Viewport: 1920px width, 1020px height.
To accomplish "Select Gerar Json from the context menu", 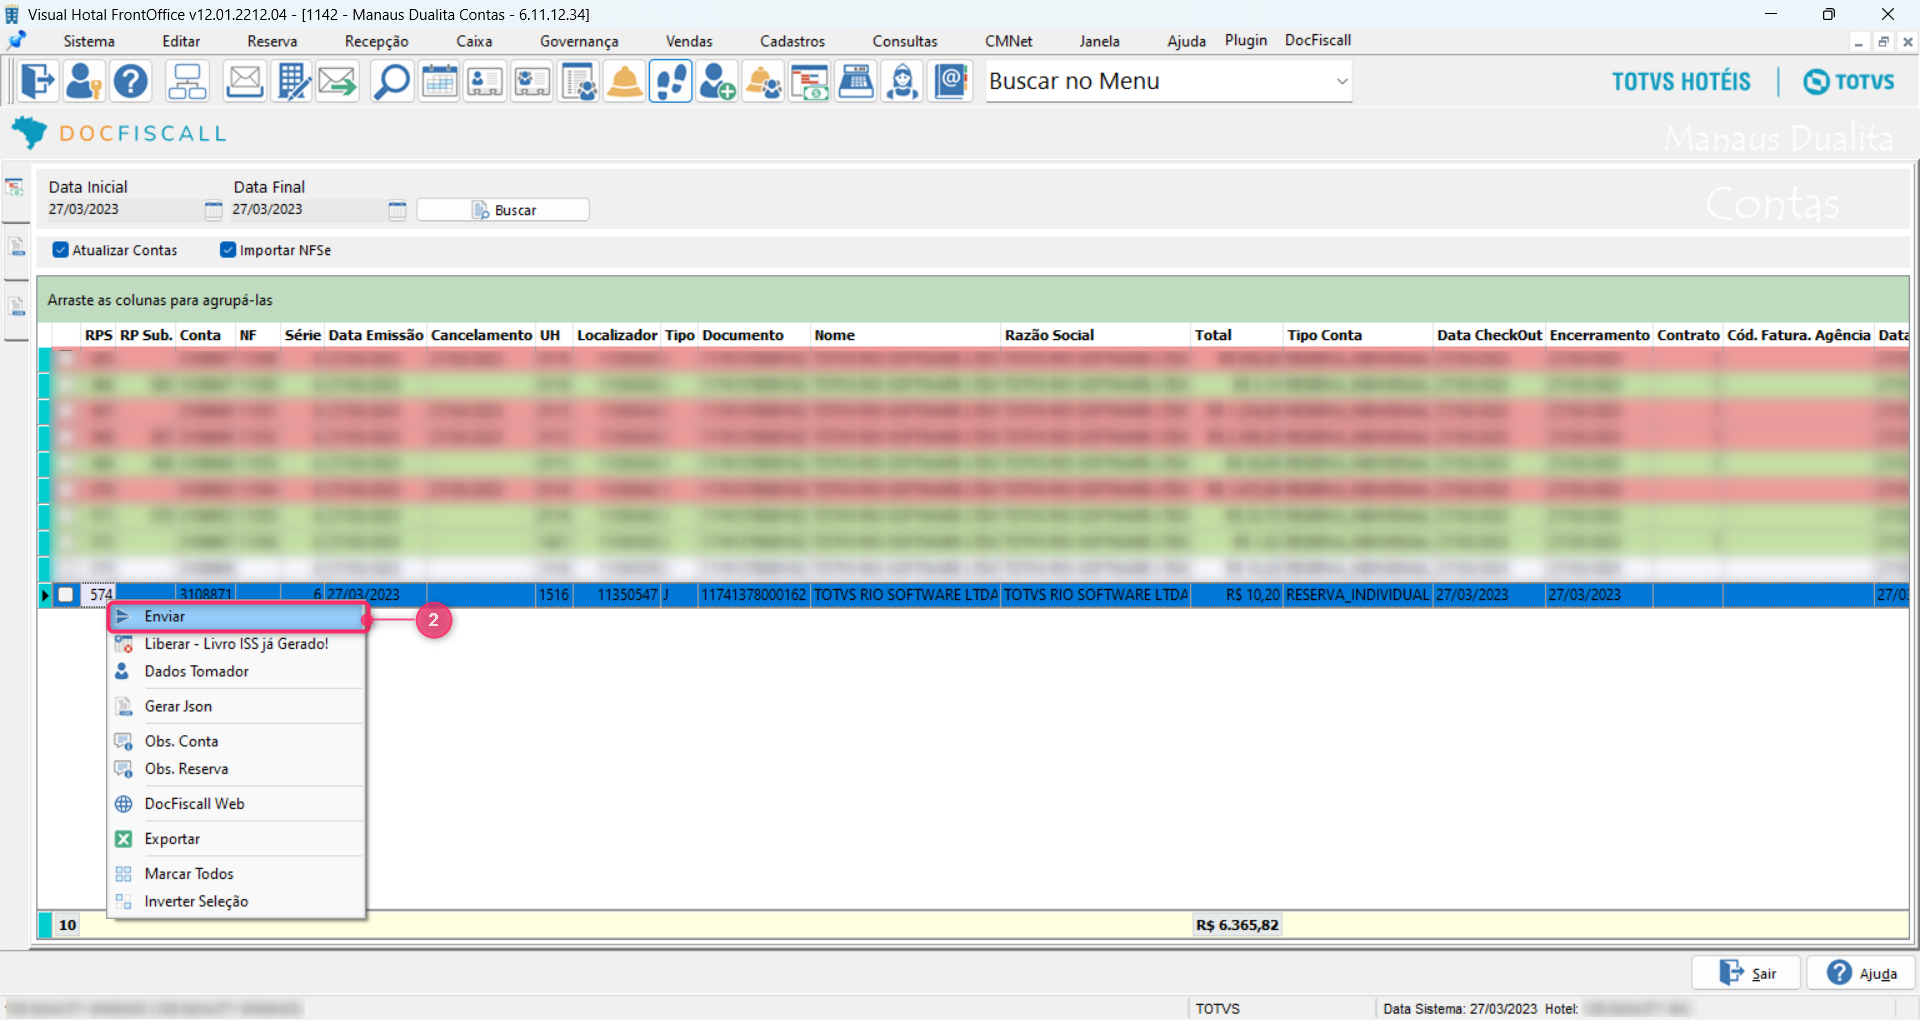I will point(237,707).
